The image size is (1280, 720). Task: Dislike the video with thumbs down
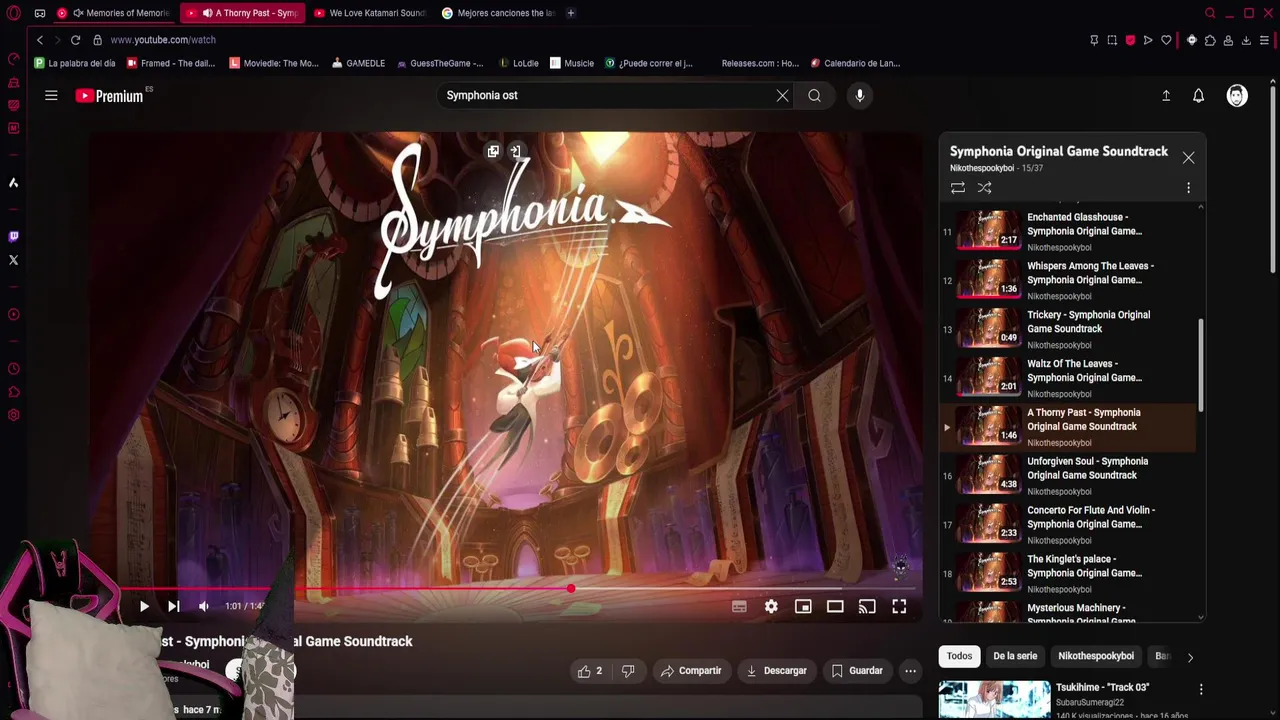(x=628, y=671)
